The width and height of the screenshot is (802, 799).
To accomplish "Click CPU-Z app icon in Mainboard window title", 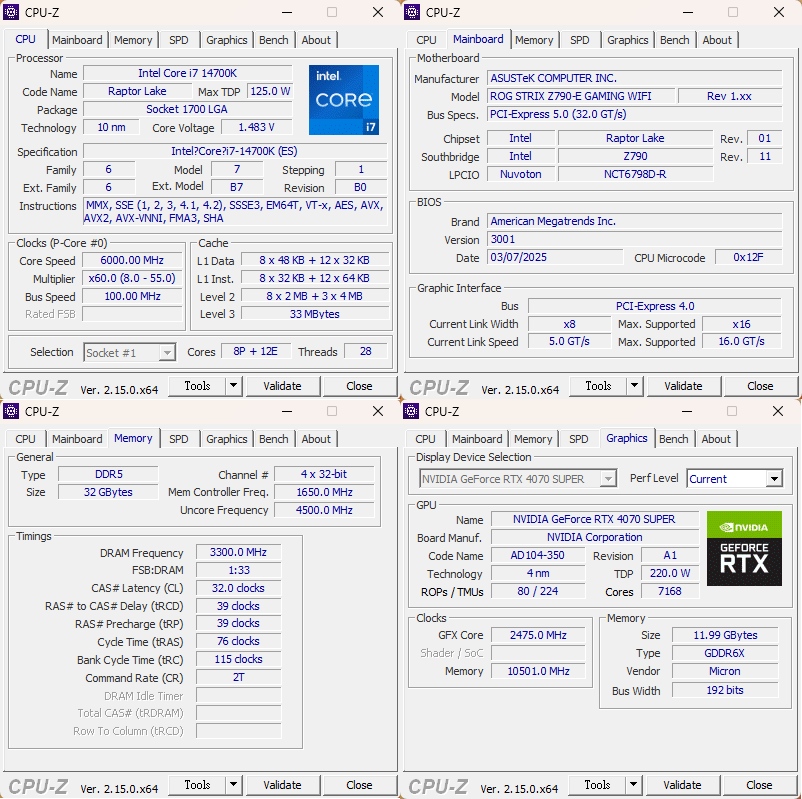I will [x=412, y=12].
